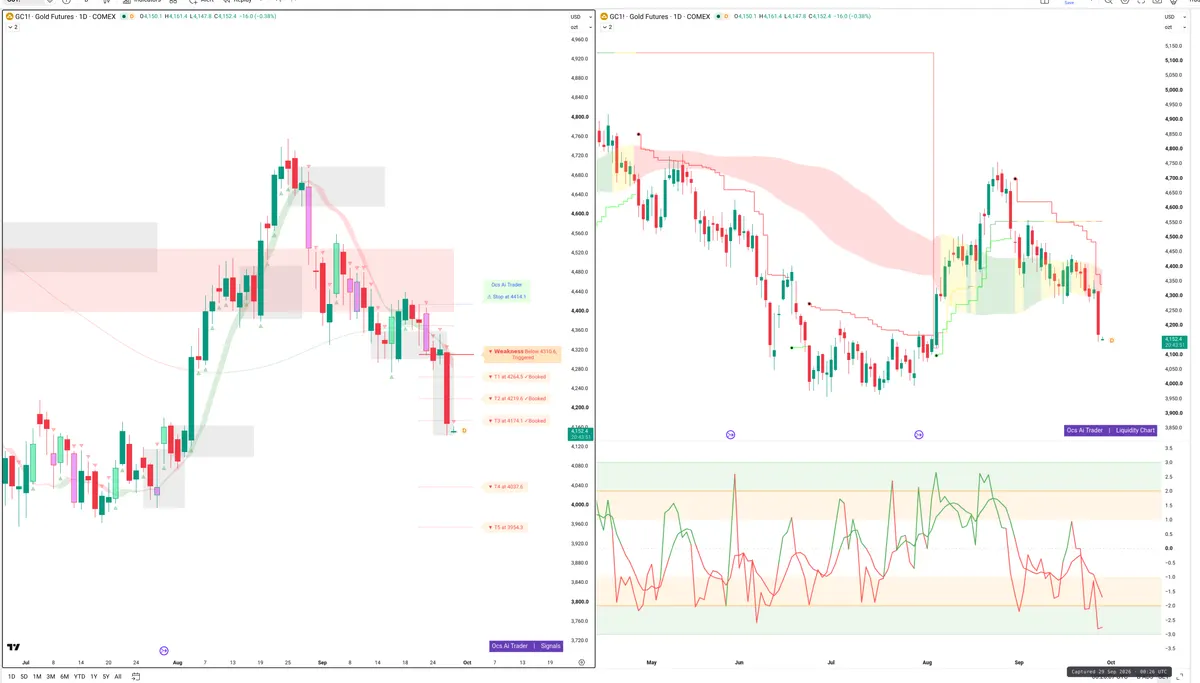The height and width of the screenshot is (683, 1200).
Task: Select the 5D range tab
Action: point(24,677)
